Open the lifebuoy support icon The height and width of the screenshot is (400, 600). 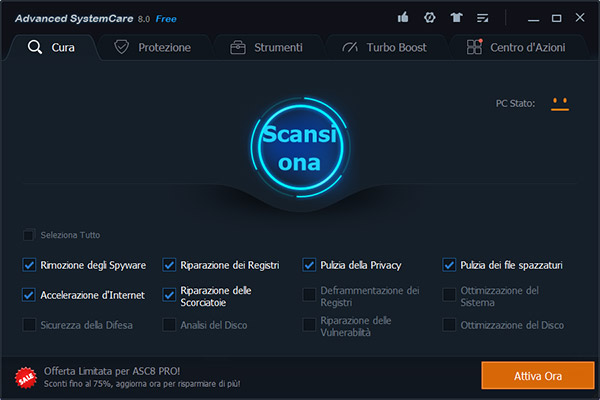pyautogui.click(x=429, y=18)
